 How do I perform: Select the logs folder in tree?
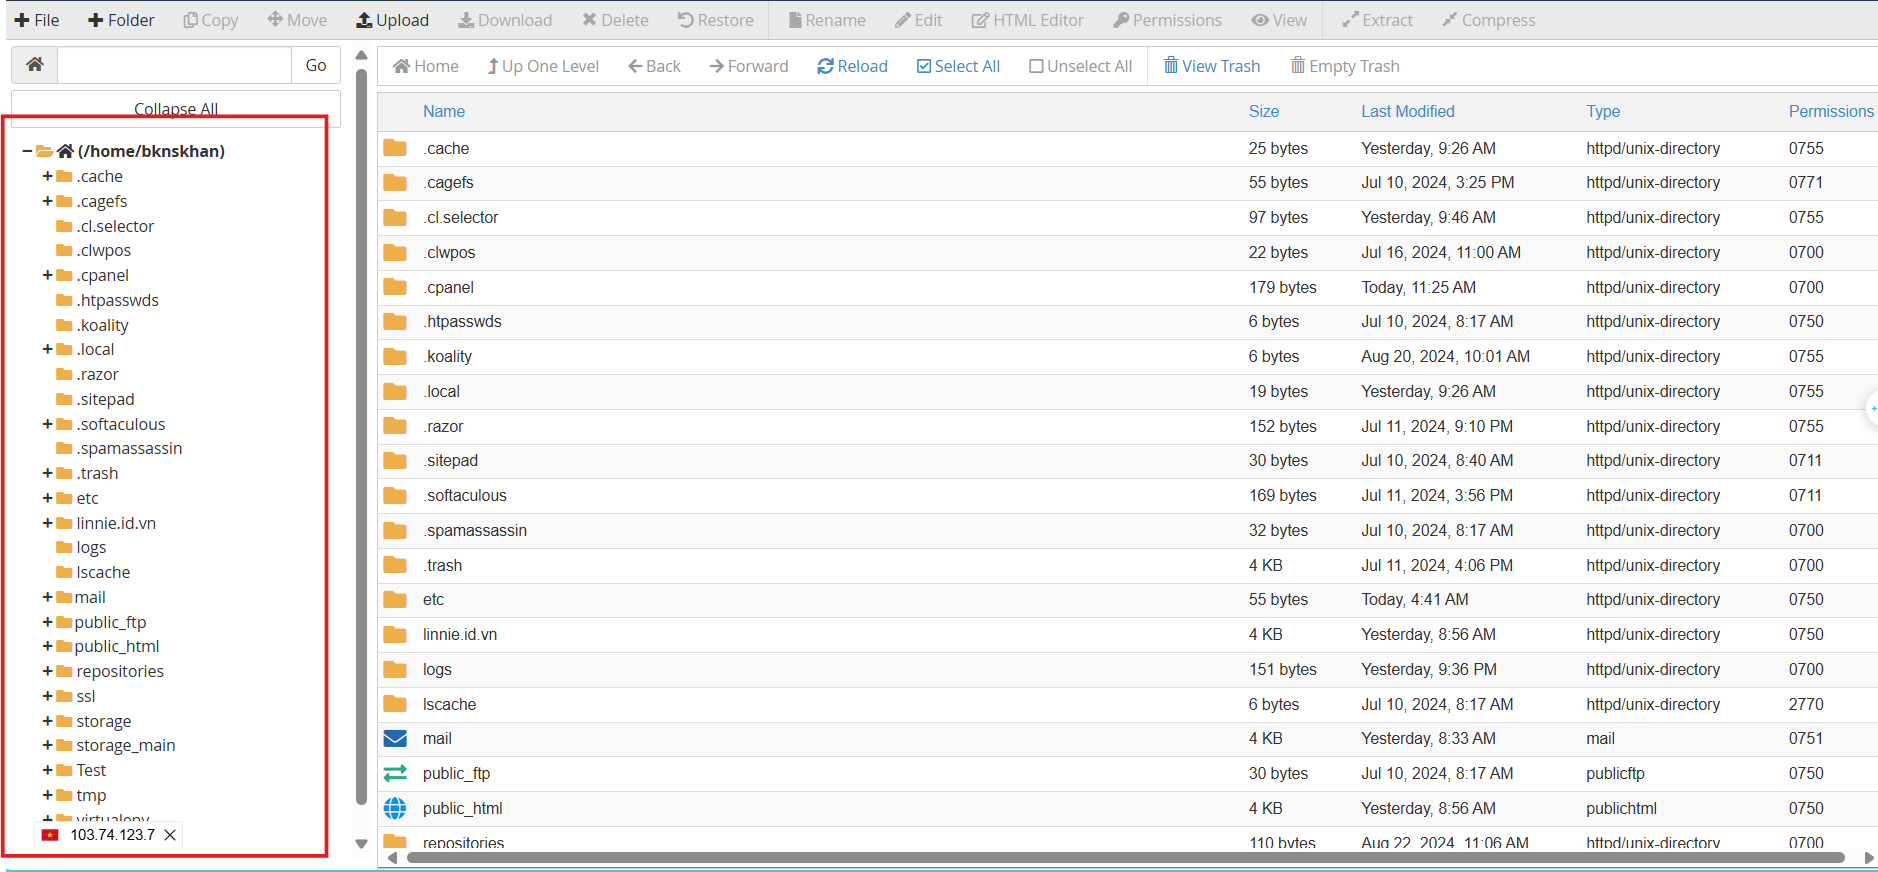[x=91, y=547]
